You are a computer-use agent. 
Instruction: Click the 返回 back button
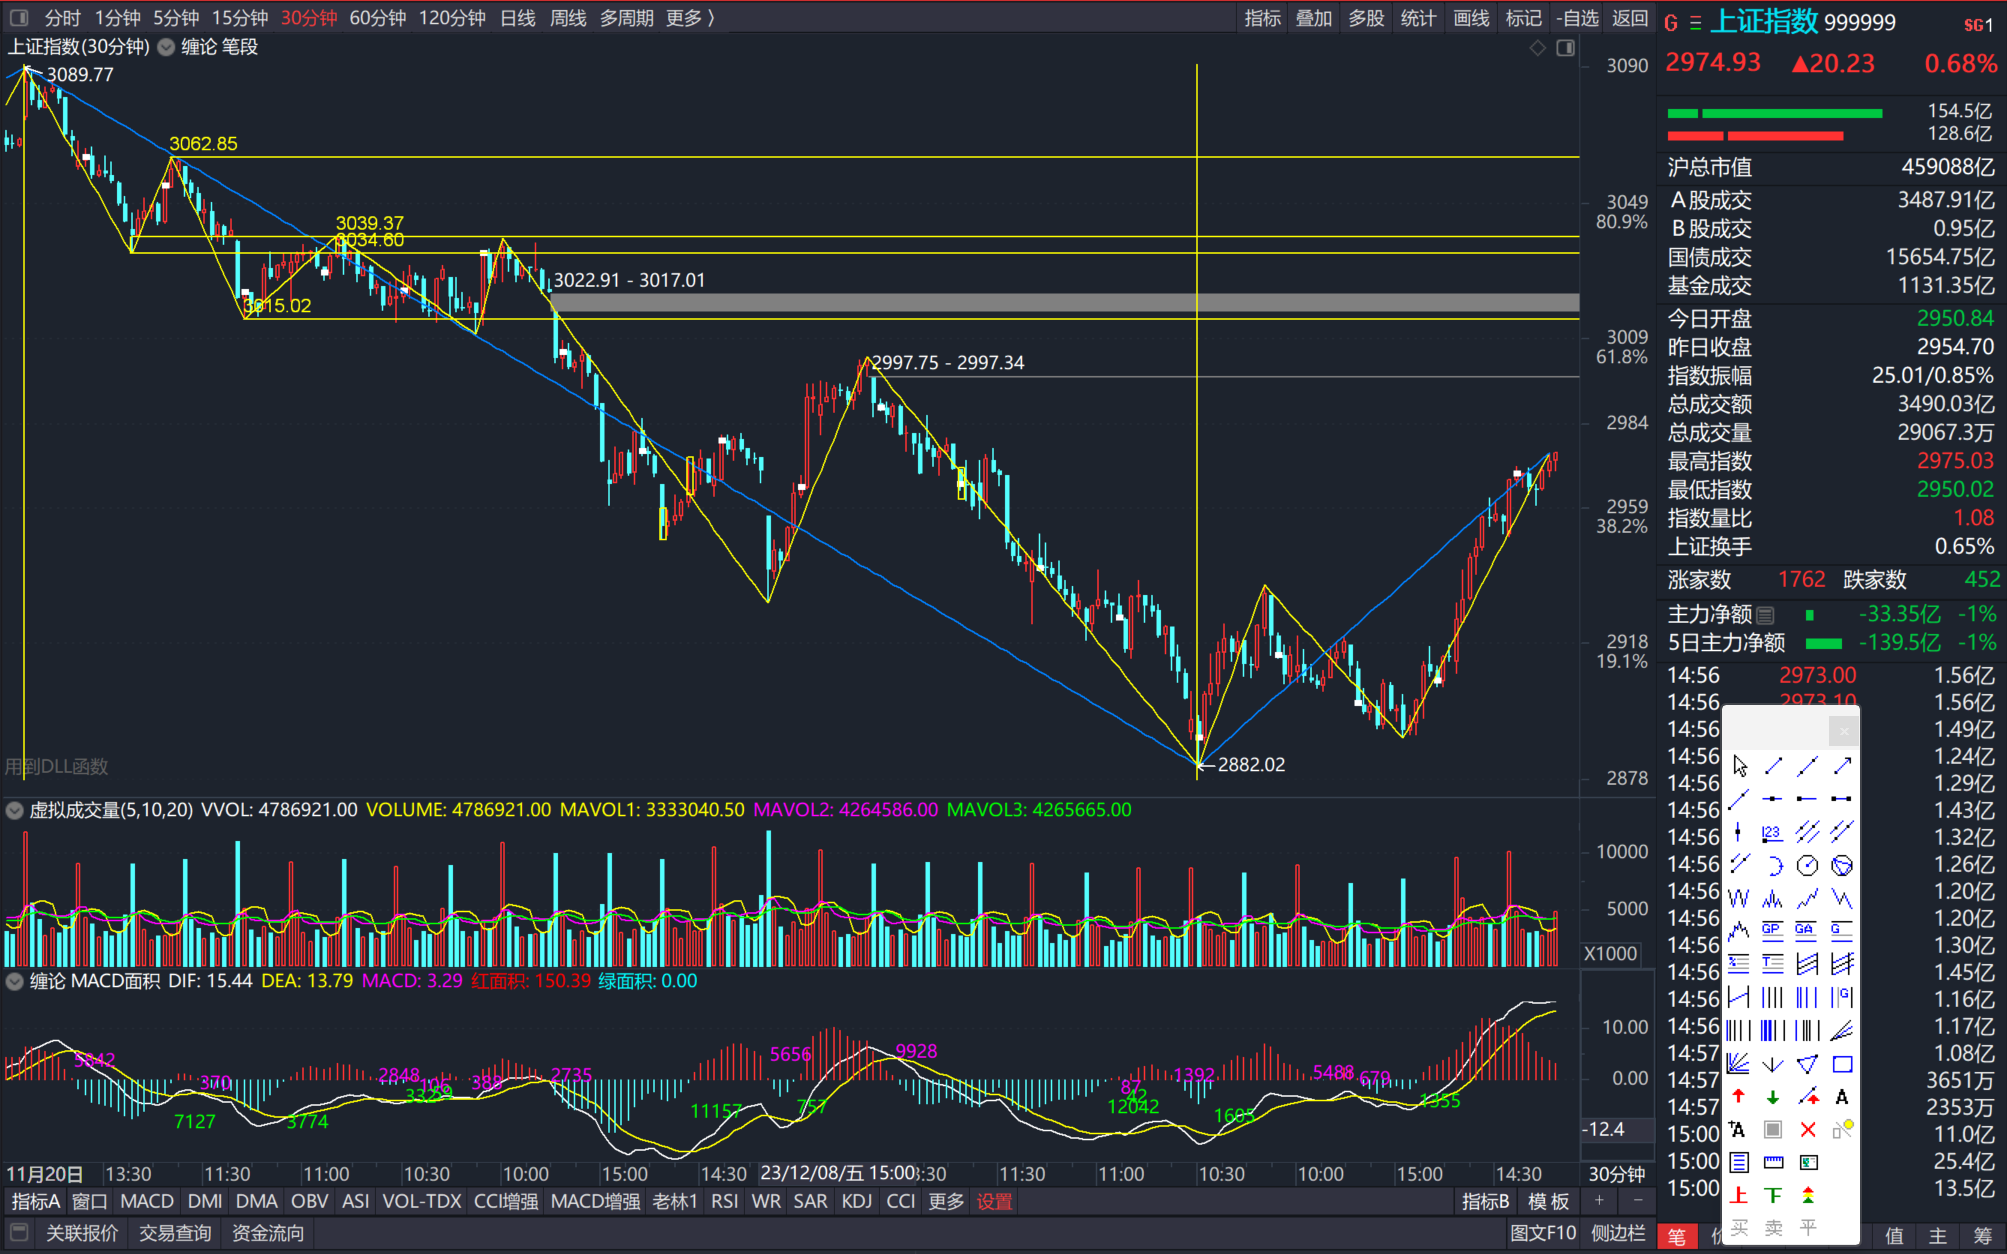pos(1629,18)
